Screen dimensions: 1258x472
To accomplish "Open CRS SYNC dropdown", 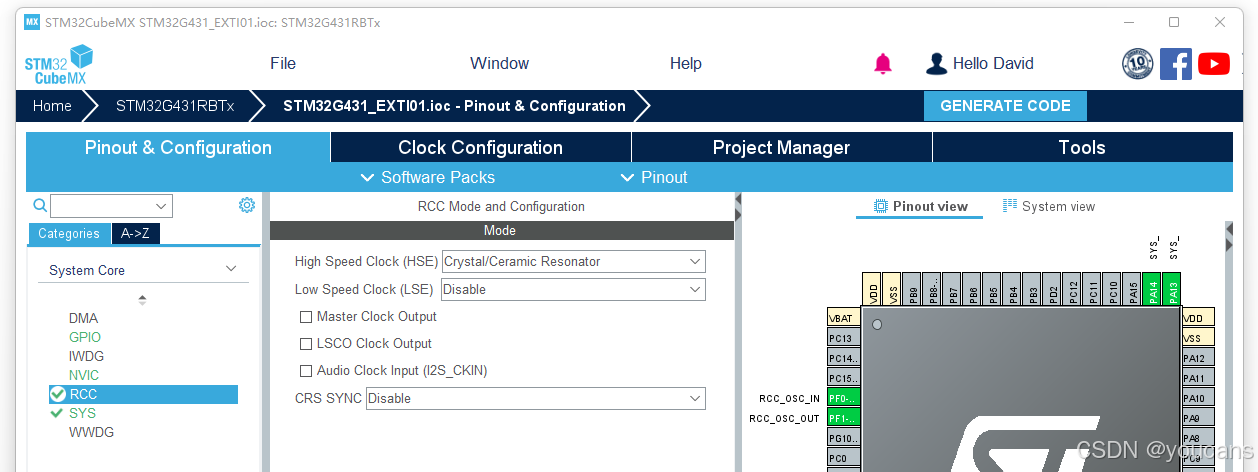I will coord(536,398).
